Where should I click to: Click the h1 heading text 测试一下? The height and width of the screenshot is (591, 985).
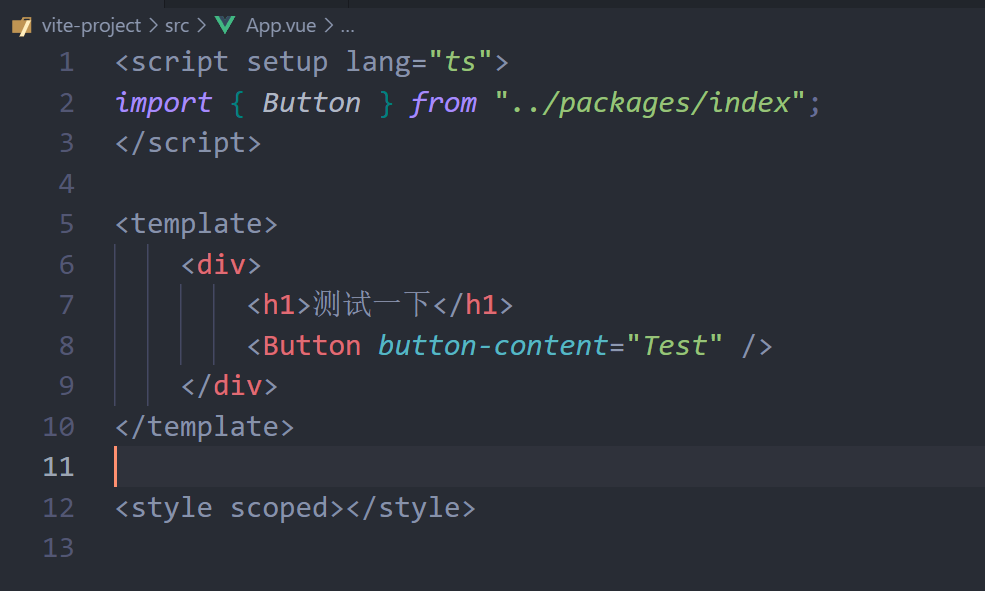pos(372,305)
